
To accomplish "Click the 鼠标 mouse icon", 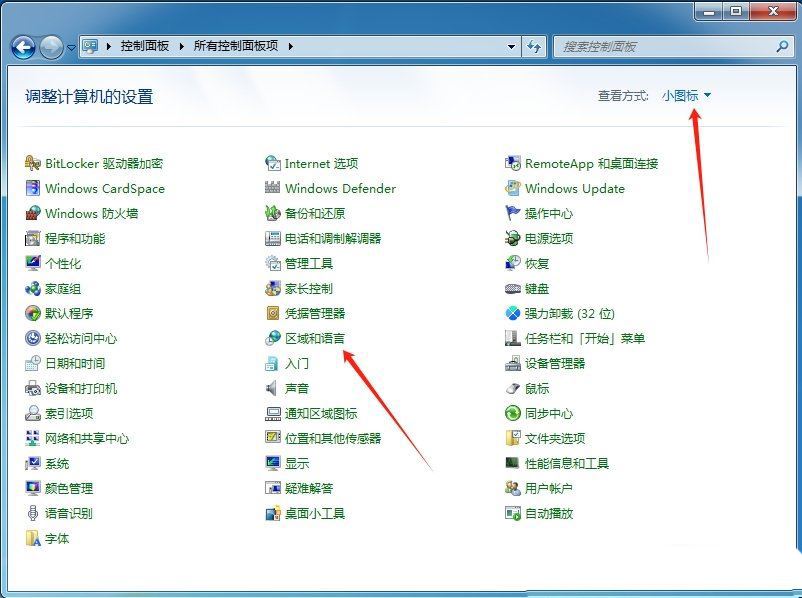I will (513, 388).
